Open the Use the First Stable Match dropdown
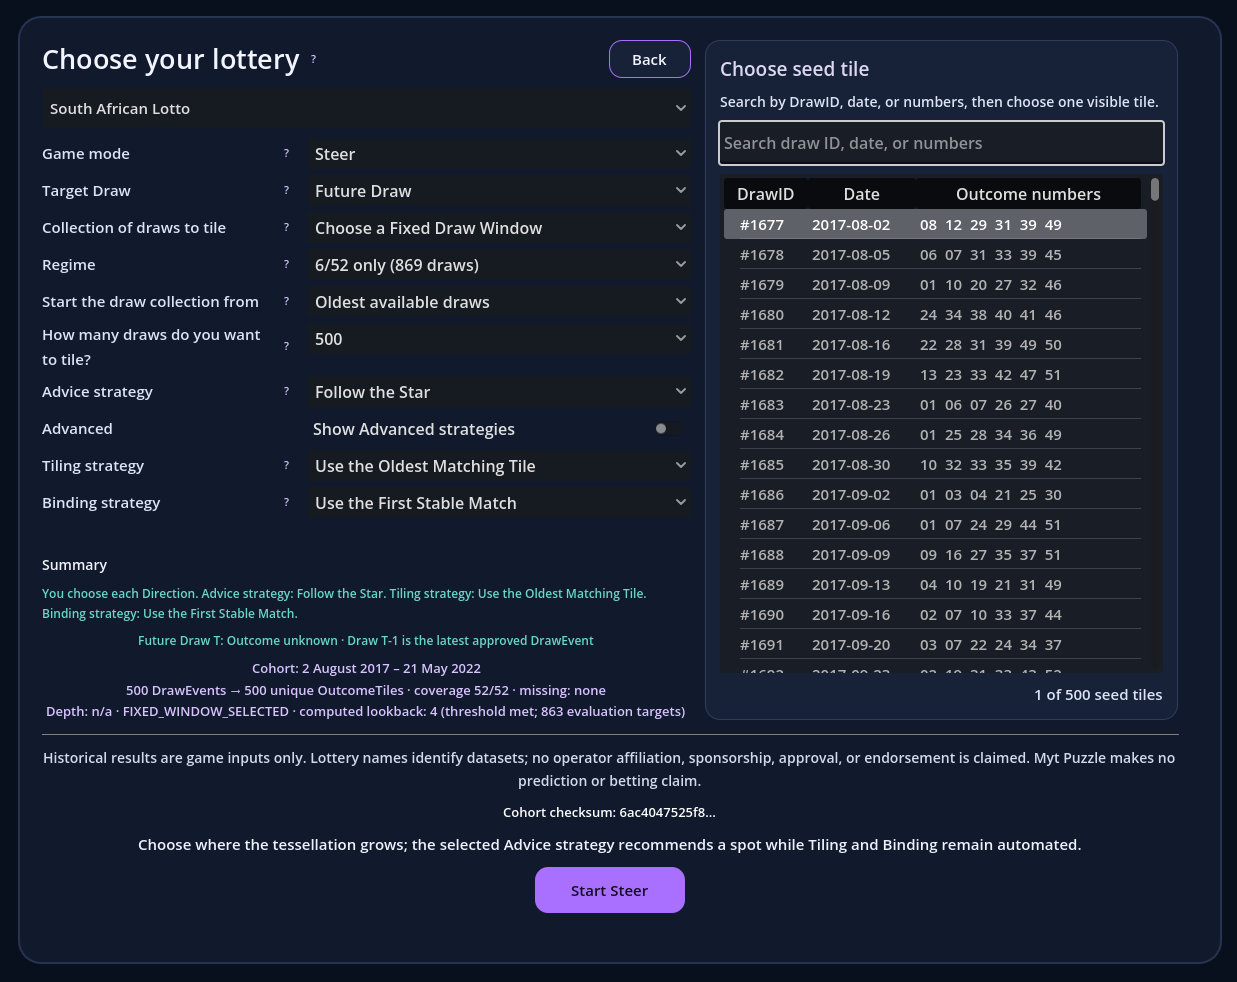 [x=500, y=503]
